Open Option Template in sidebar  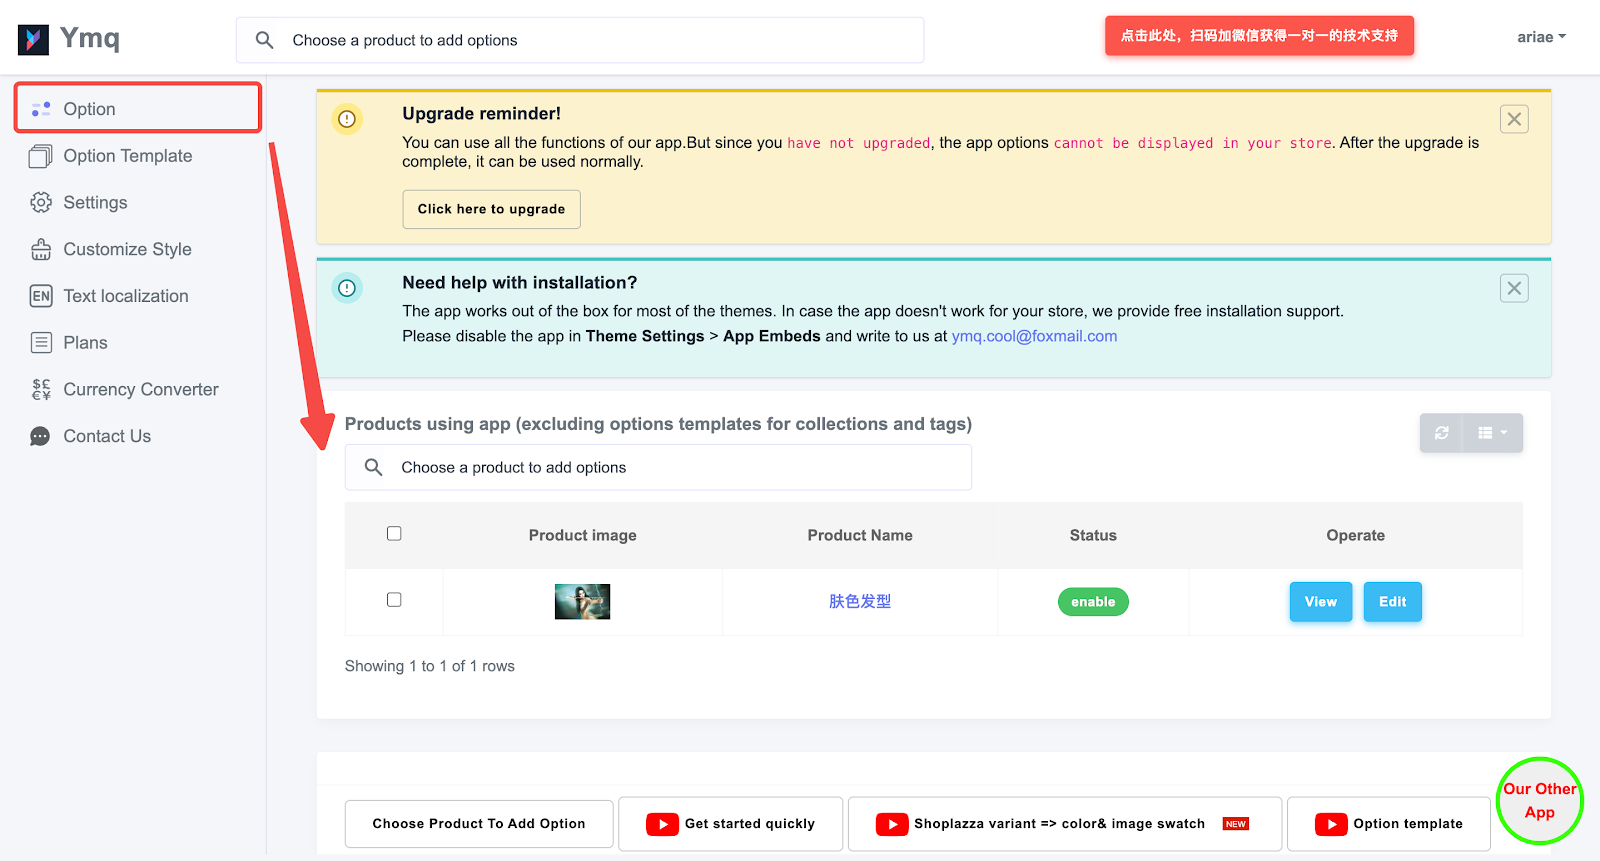(127, 156)
